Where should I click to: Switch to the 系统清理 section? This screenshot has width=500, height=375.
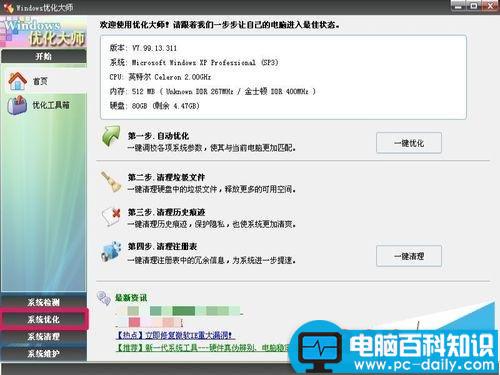pyautogui.click(x=44, y=336)
